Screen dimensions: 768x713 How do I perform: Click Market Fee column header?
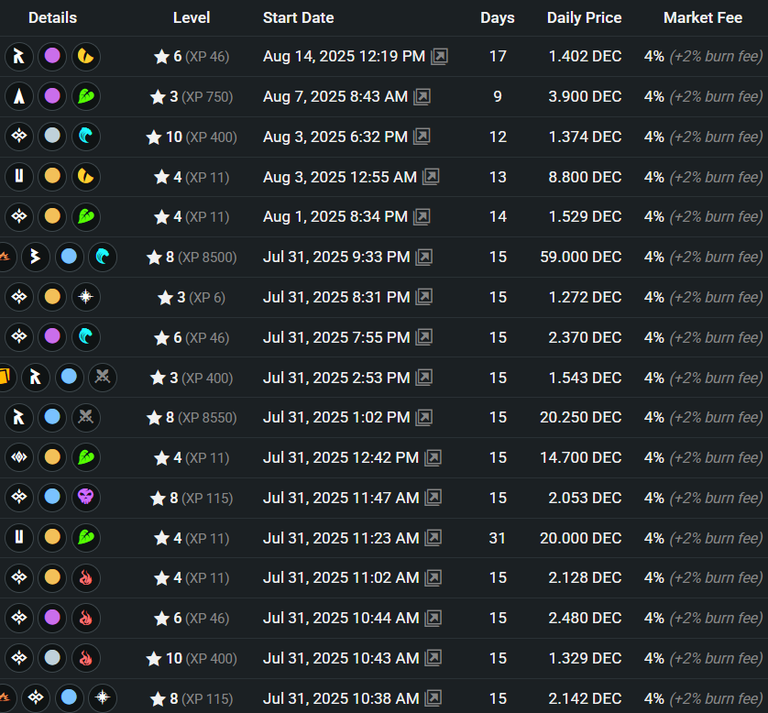tap(702, 18)
